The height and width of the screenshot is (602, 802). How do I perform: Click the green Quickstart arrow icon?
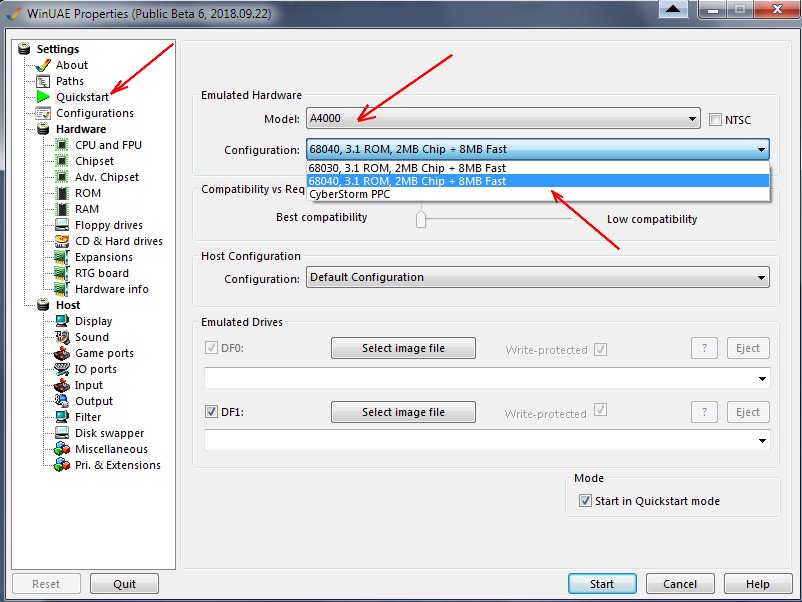(43, 97)
